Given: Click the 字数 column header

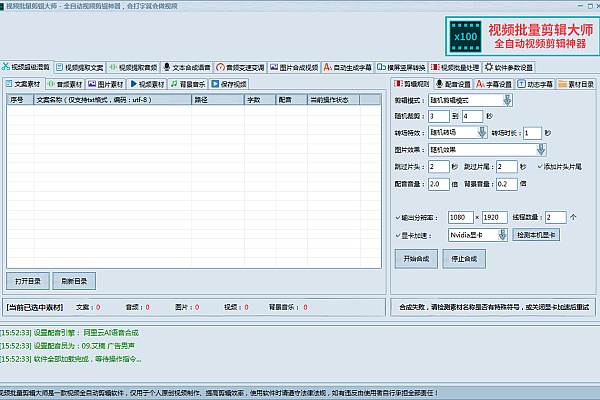Looking at the screenshot, I should pyautogui.click(x=260, y=100).
